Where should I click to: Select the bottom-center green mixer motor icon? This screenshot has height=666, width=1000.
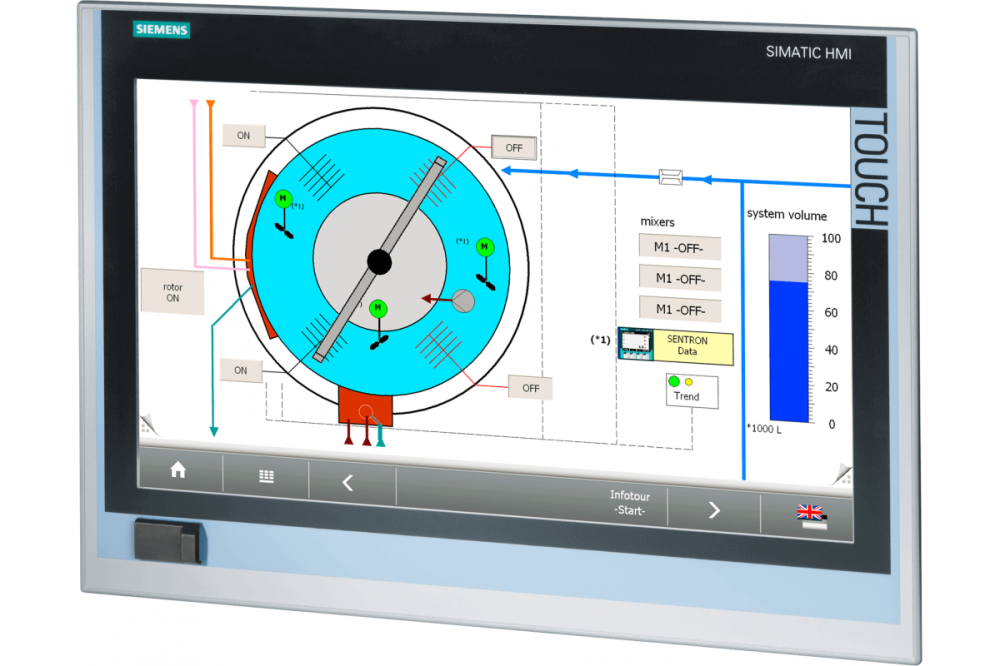tap(378, 308)
